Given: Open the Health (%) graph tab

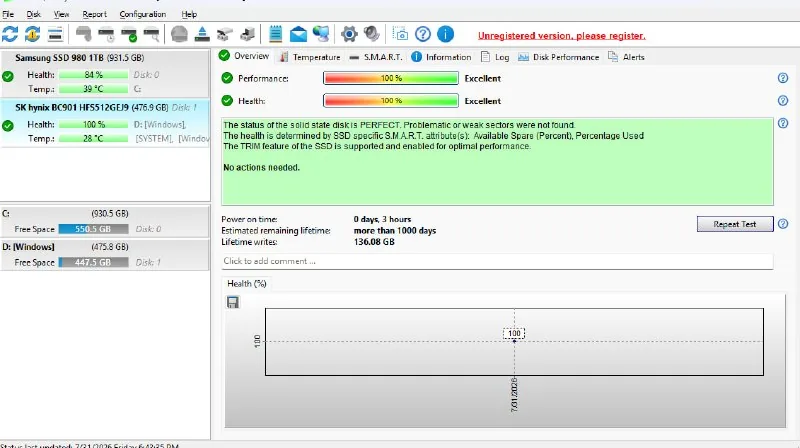Looking at the screenshot, I should click(246, 284).
